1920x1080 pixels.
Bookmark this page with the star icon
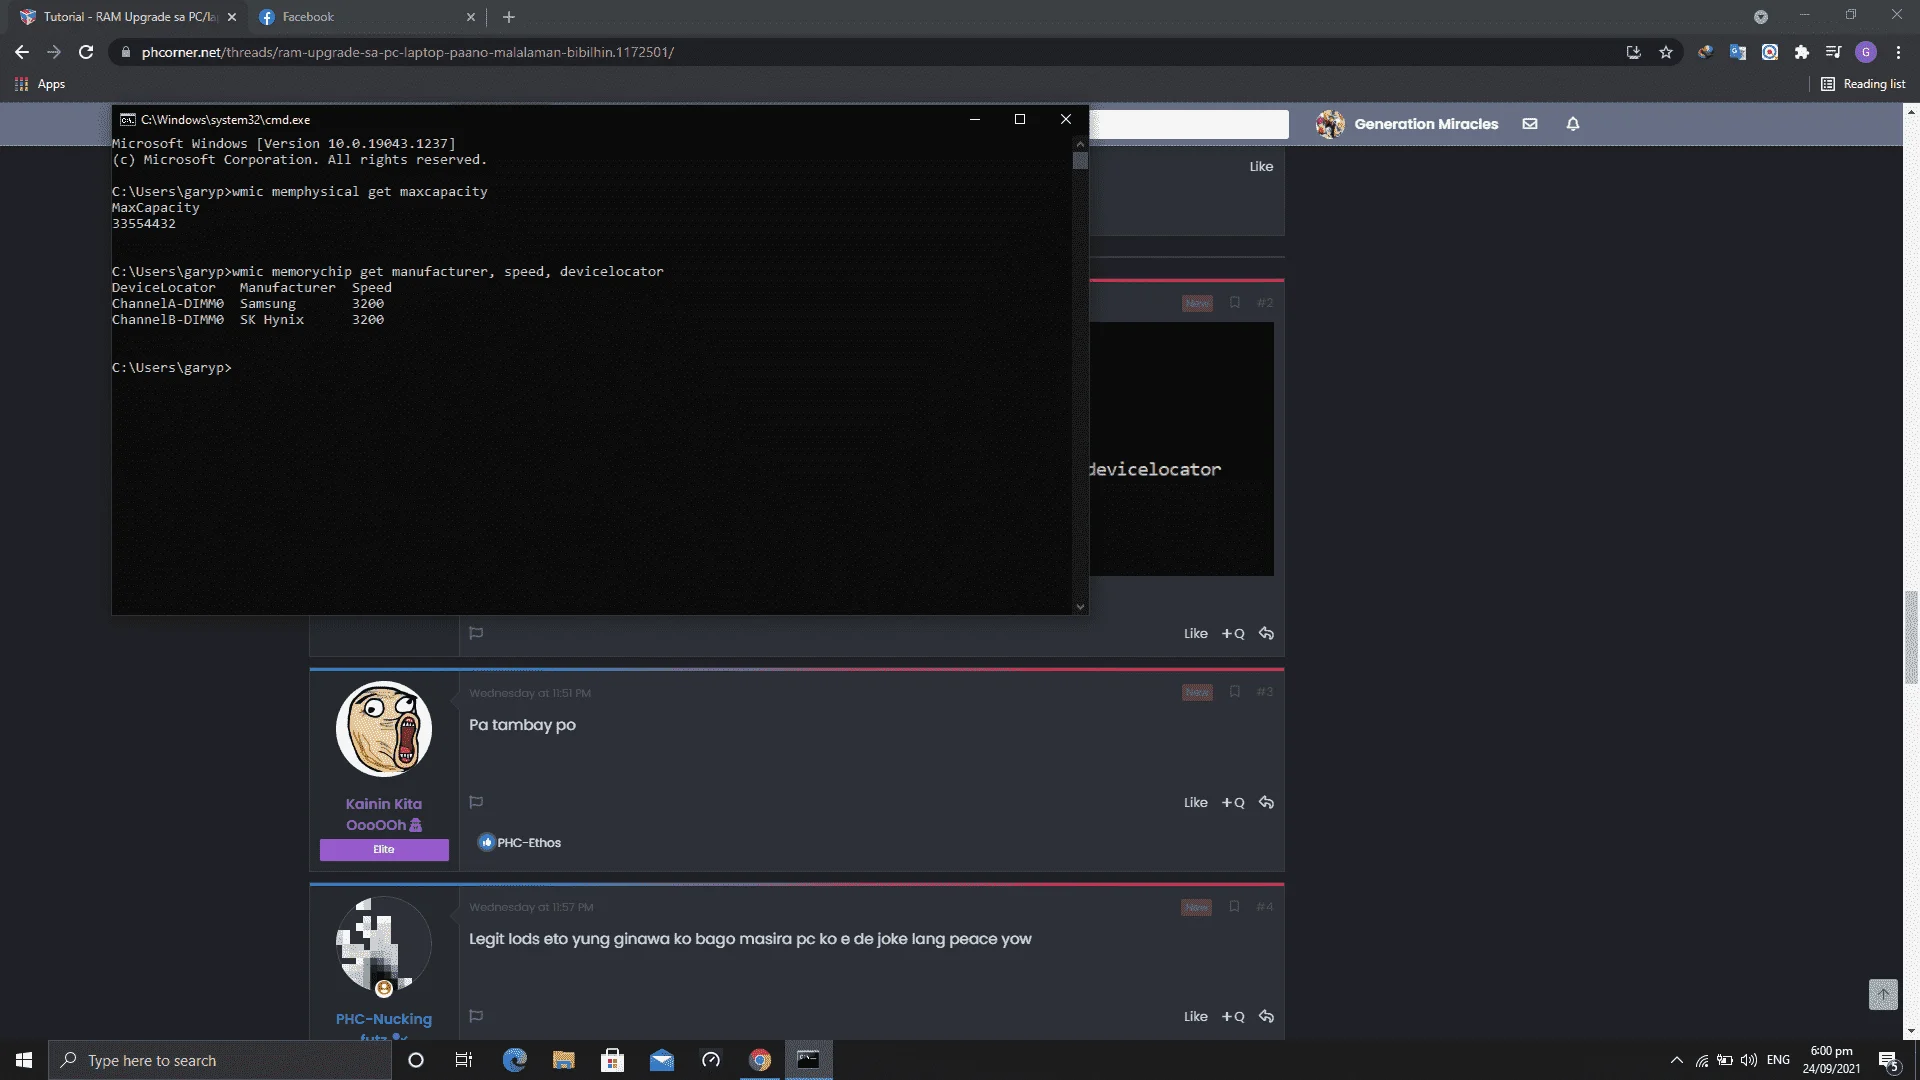click(1666, 52)
